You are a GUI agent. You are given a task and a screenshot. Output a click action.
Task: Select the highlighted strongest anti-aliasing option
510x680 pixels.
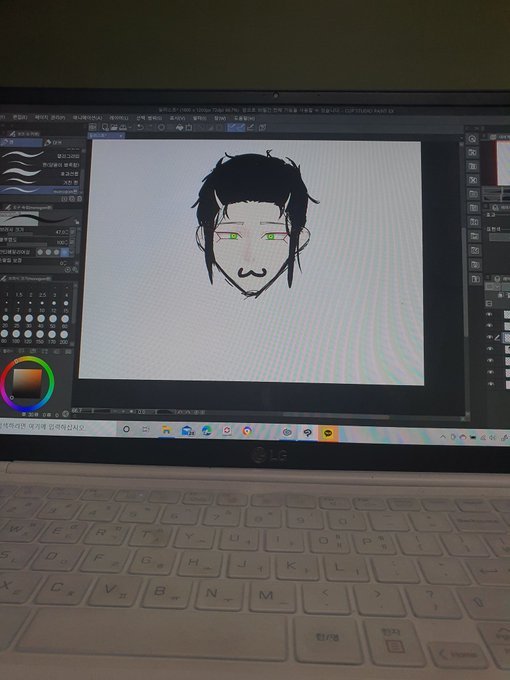(x=65, y=252)
